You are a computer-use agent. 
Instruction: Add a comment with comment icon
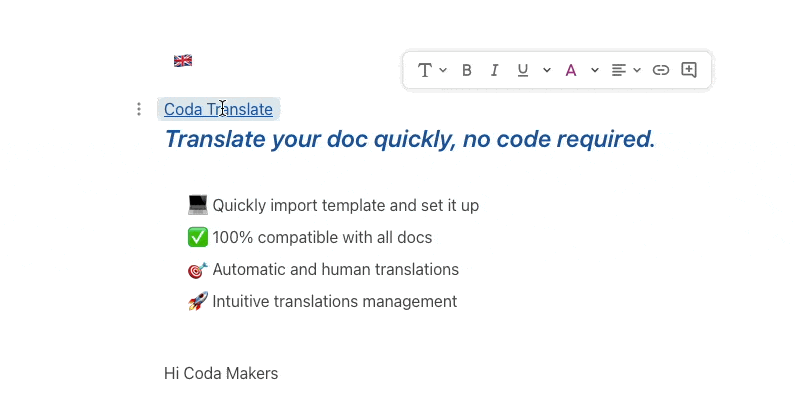[x=688, y=70]
